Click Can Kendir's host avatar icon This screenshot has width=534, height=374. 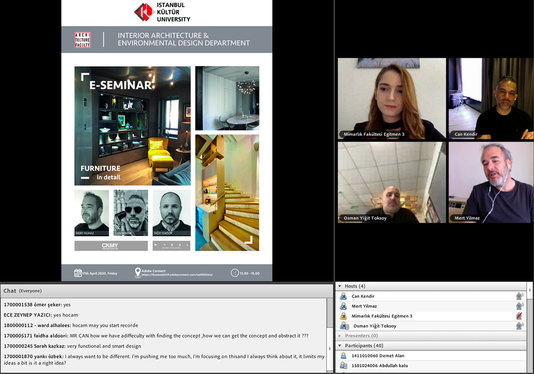click(x=343, y=296)
